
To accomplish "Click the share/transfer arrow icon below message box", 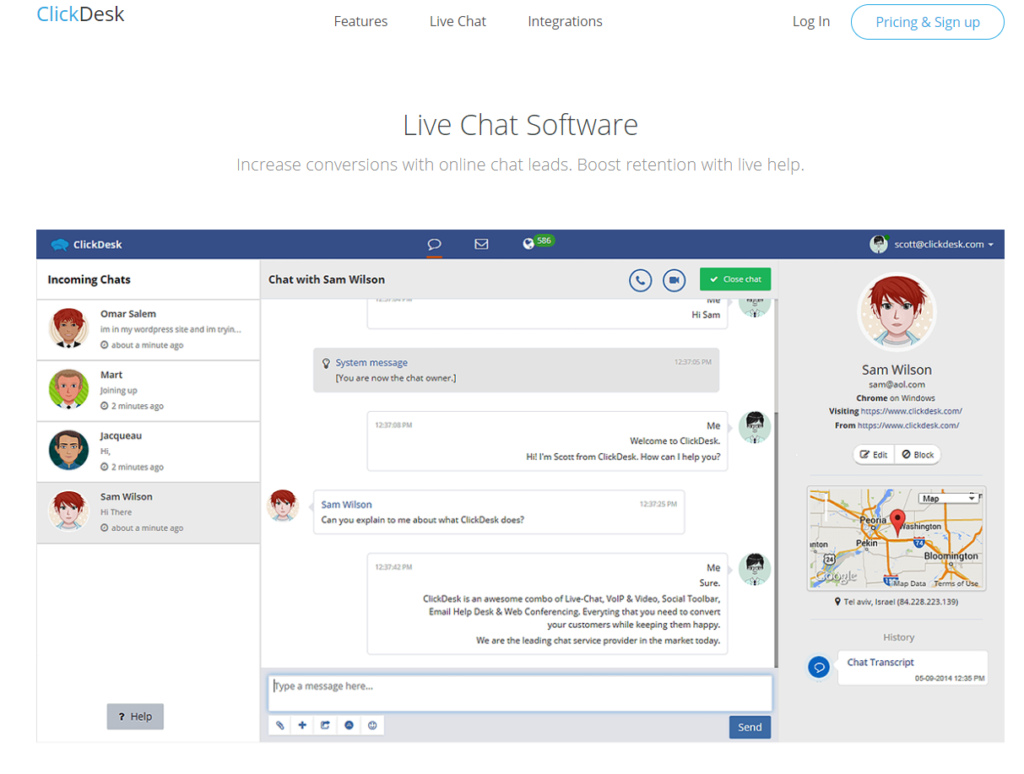I will (x=325, y=725).
